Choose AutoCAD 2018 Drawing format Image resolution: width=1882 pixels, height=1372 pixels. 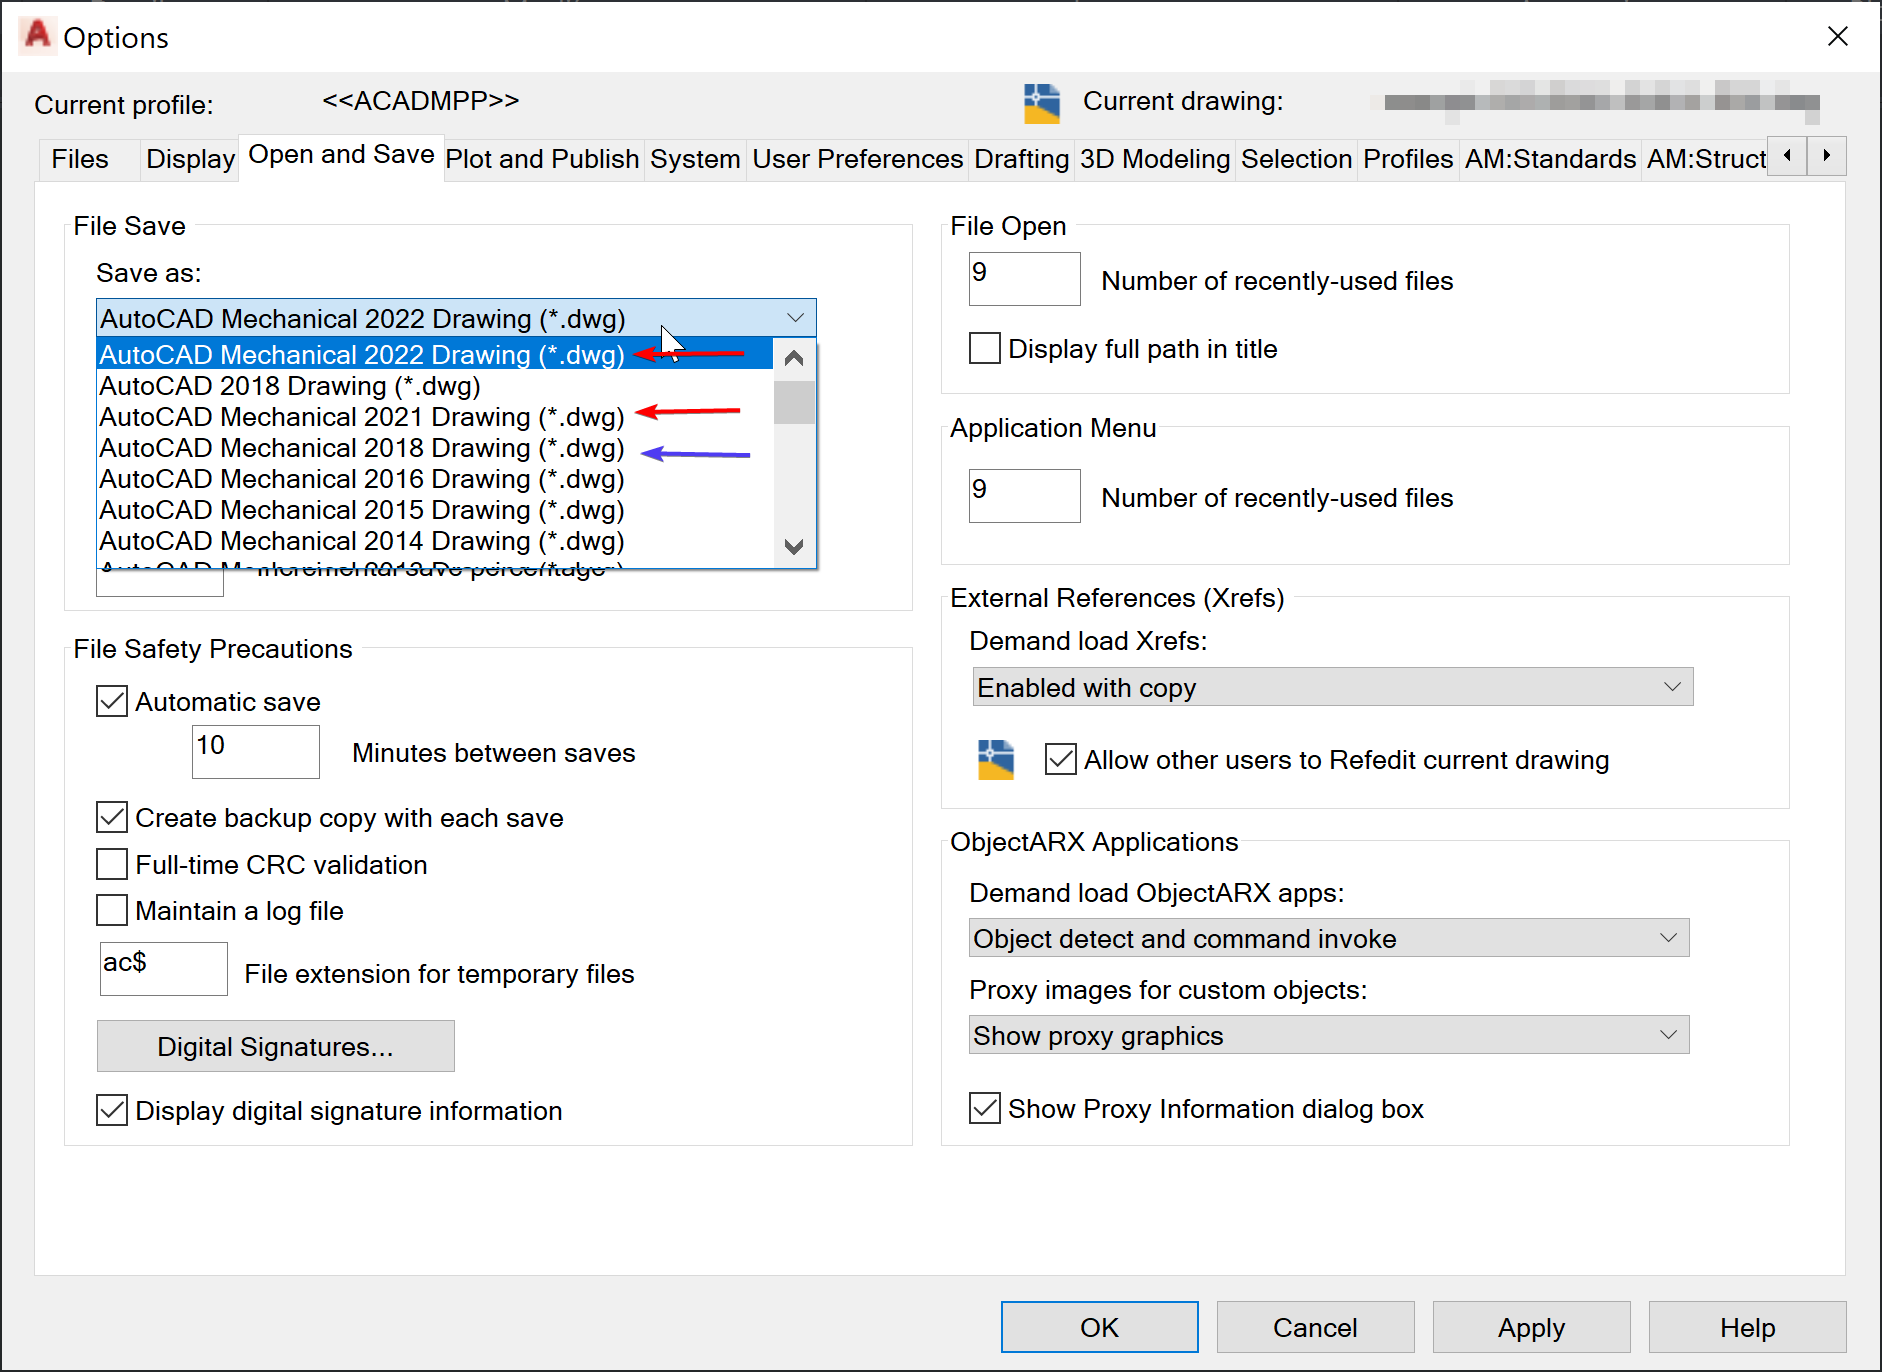pos(435,386)
